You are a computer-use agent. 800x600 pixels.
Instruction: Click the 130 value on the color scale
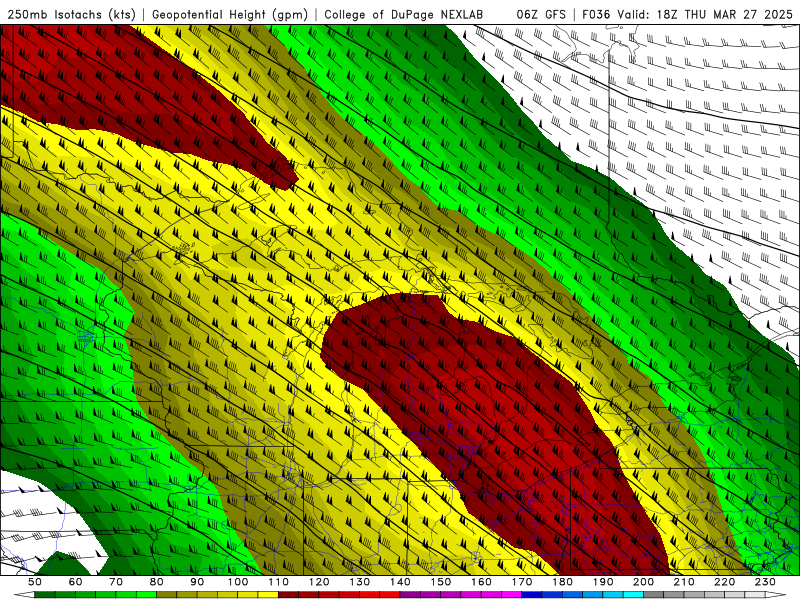[x=360, y=582]
